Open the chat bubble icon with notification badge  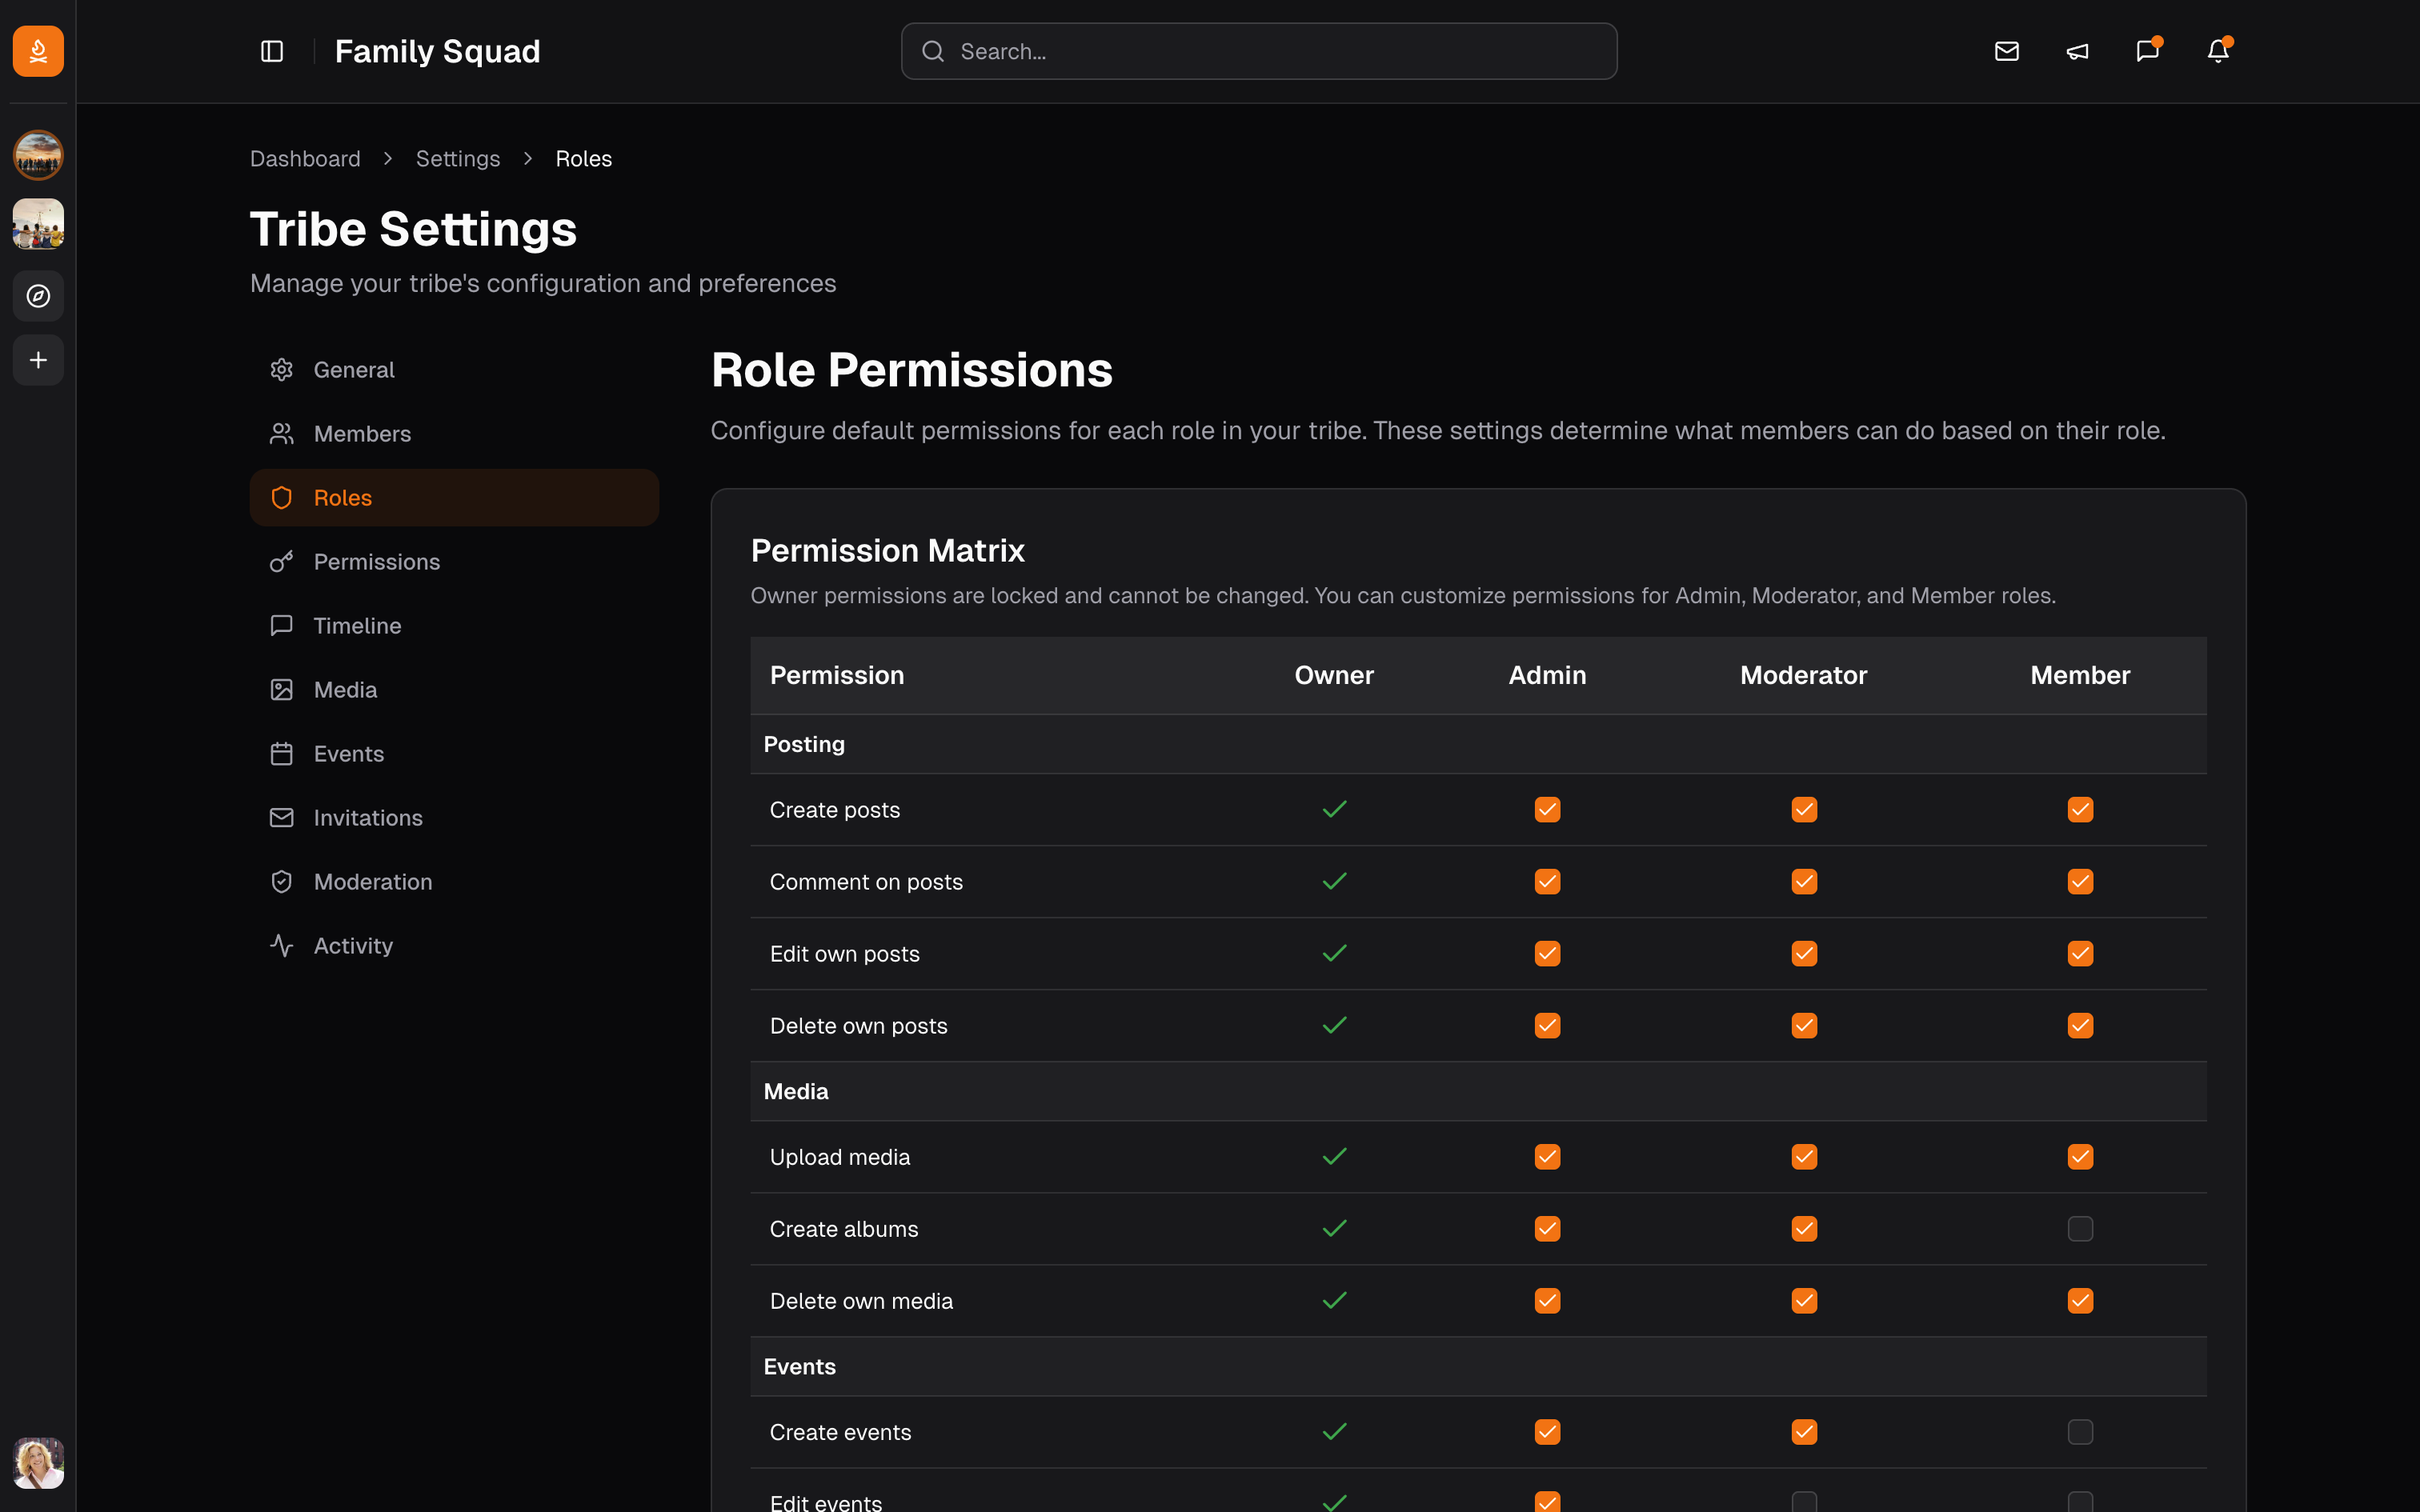point(2147,51)
